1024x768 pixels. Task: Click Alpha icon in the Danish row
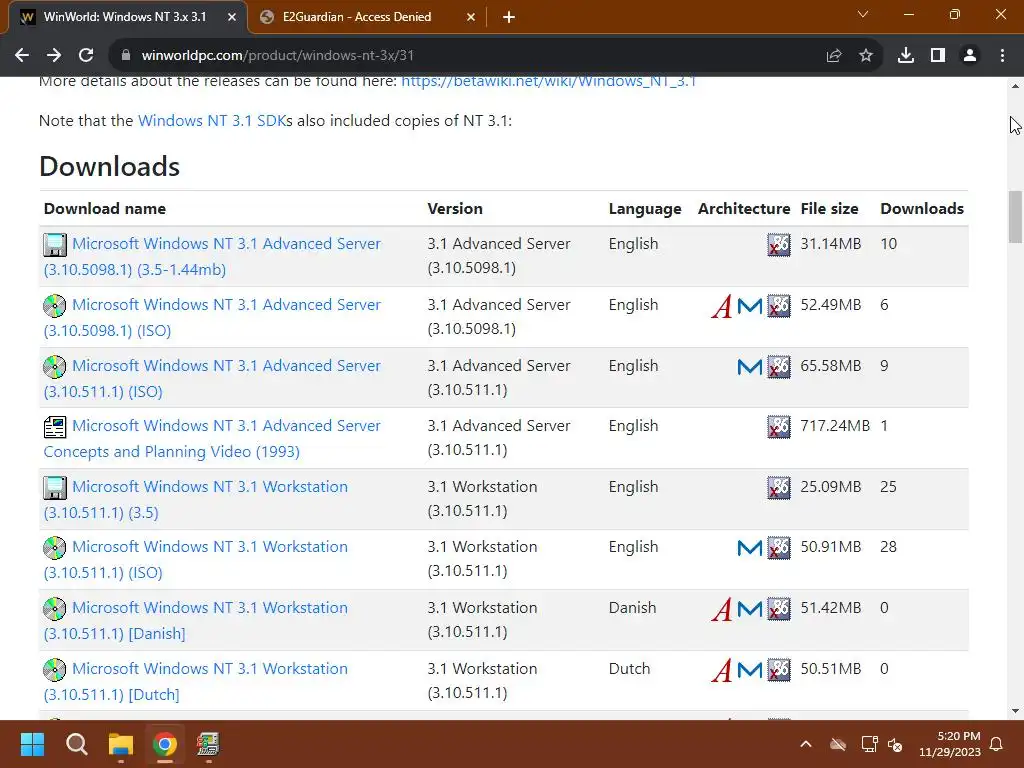point(722,609)
